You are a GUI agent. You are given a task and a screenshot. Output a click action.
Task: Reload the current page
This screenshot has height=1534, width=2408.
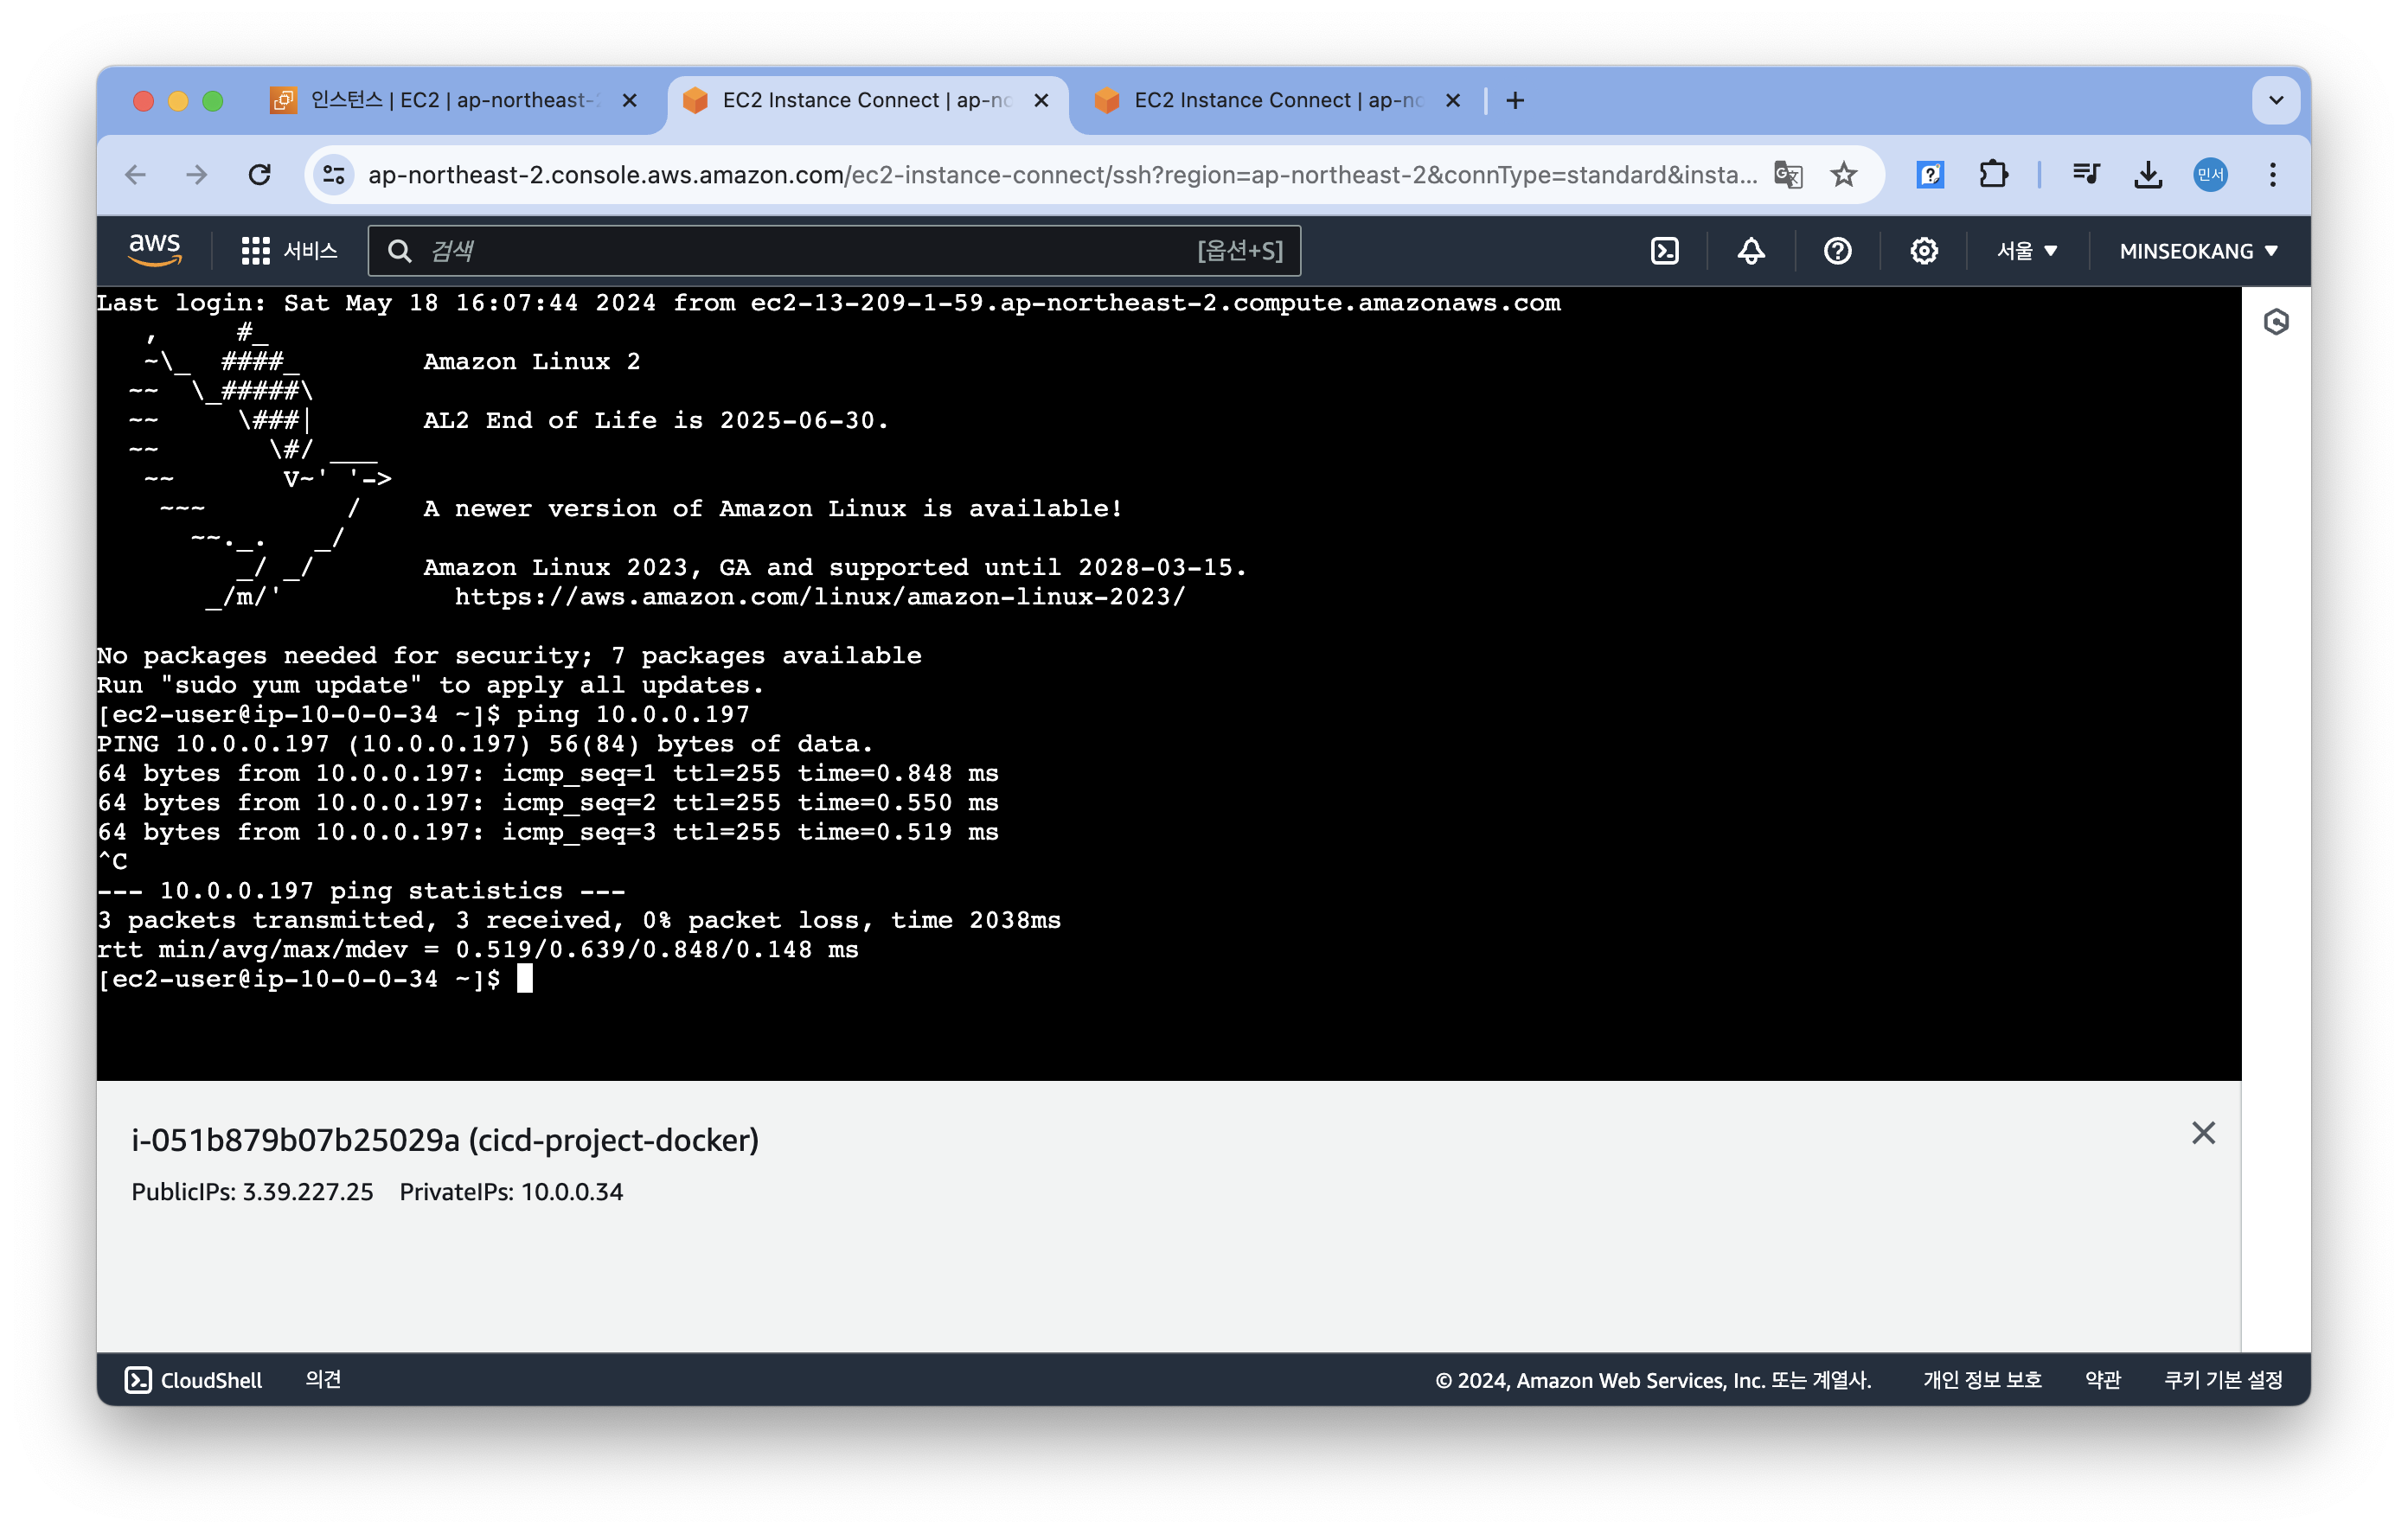coord(259,175)
